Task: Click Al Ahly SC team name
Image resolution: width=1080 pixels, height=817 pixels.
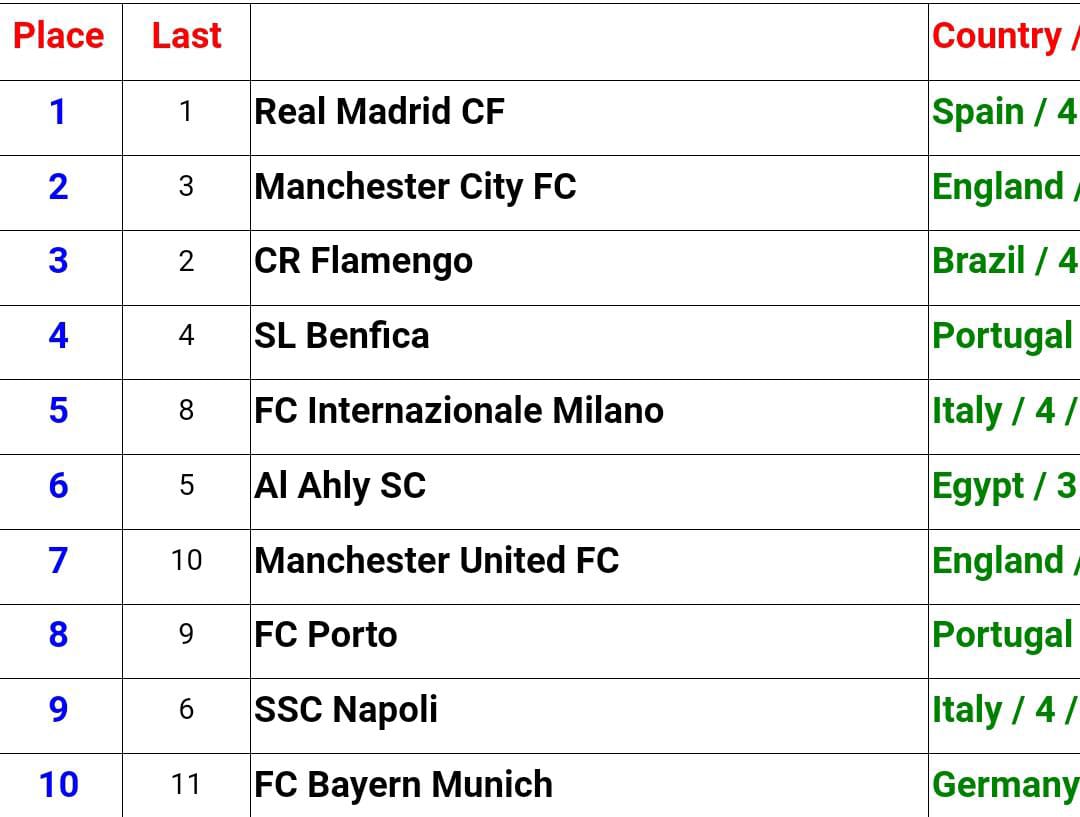Action: pos(340,486)
